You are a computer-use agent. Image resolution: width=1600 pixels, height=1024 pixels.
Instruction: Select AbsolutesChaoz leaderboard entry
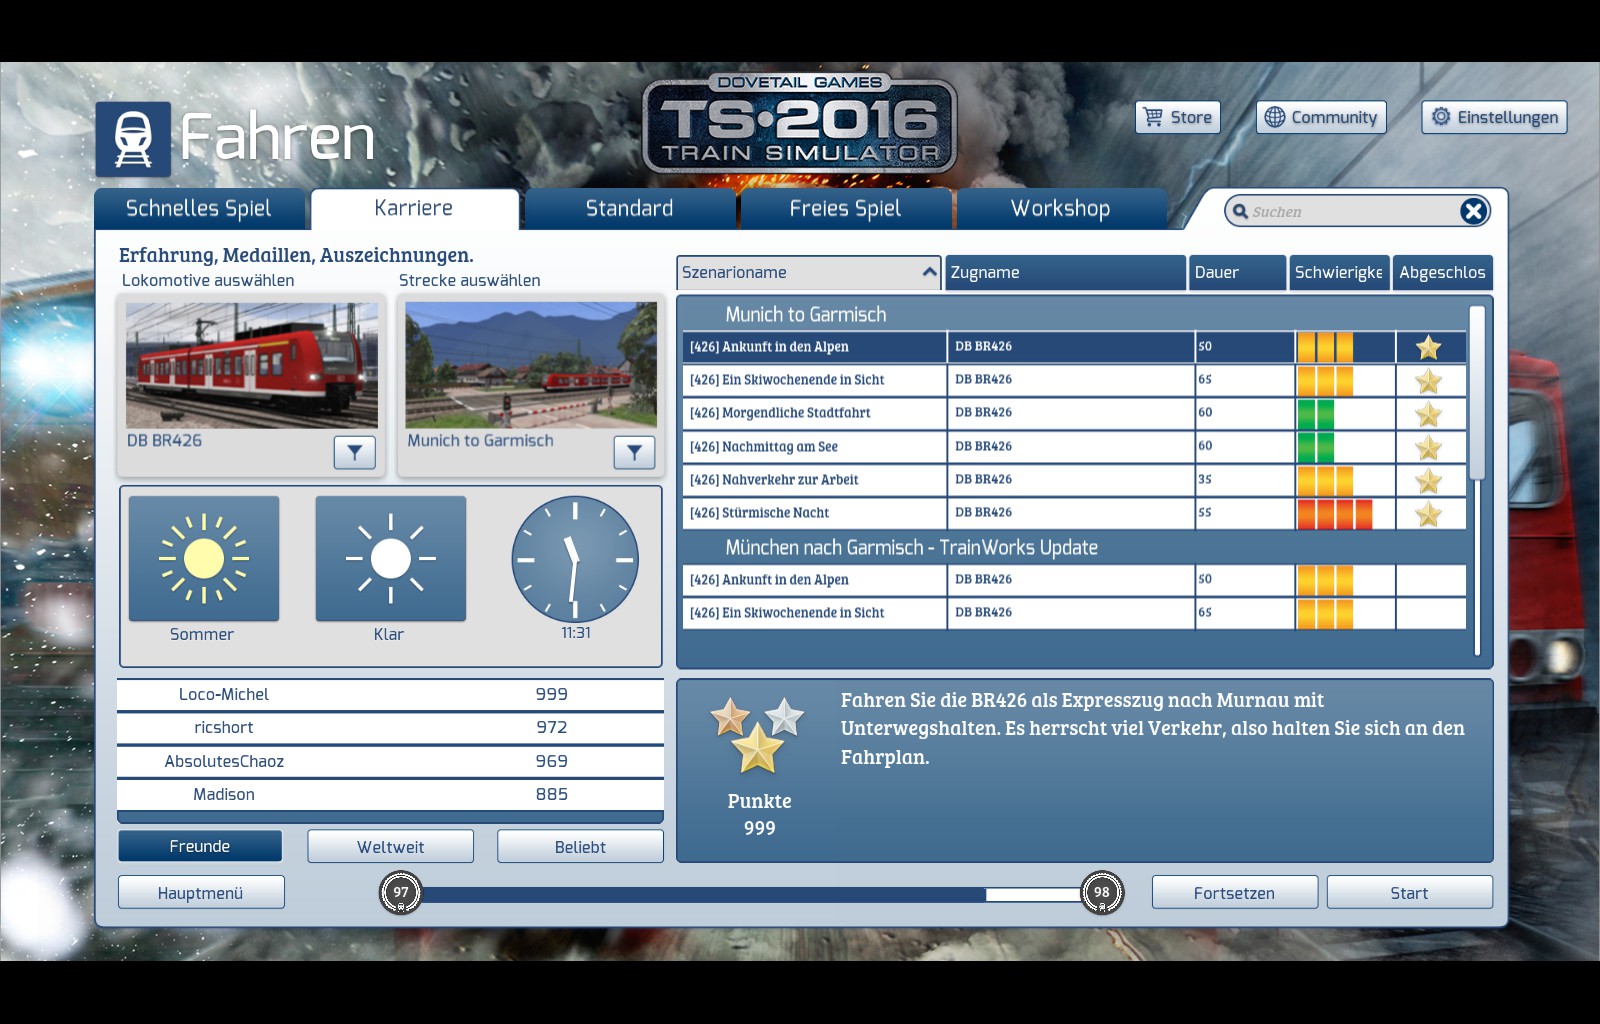pyautogui.click(x=390, y=761)
